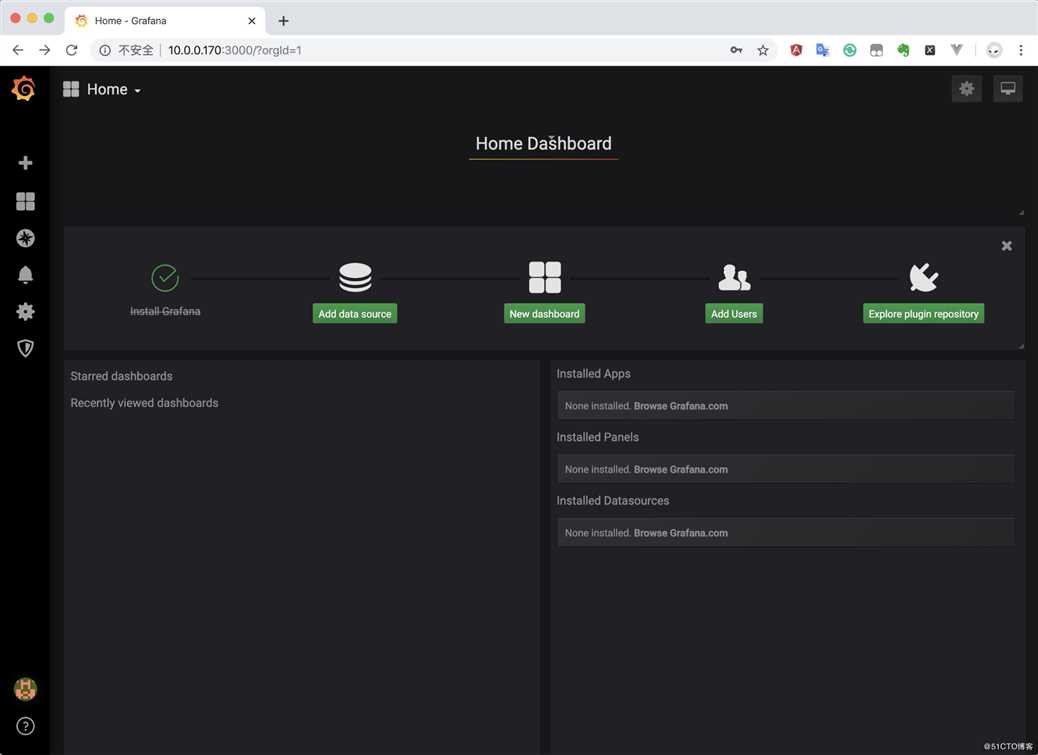Click the grid icon above New dashboard
Screen dimensions: 1038x755
click(545, 277)
